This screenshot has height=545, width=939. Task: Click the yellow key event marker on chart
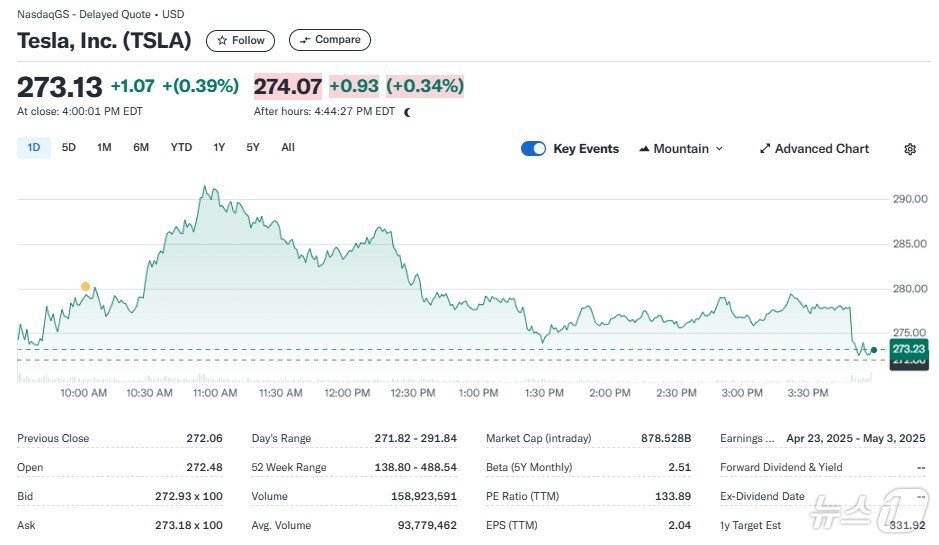coord(85,287)
